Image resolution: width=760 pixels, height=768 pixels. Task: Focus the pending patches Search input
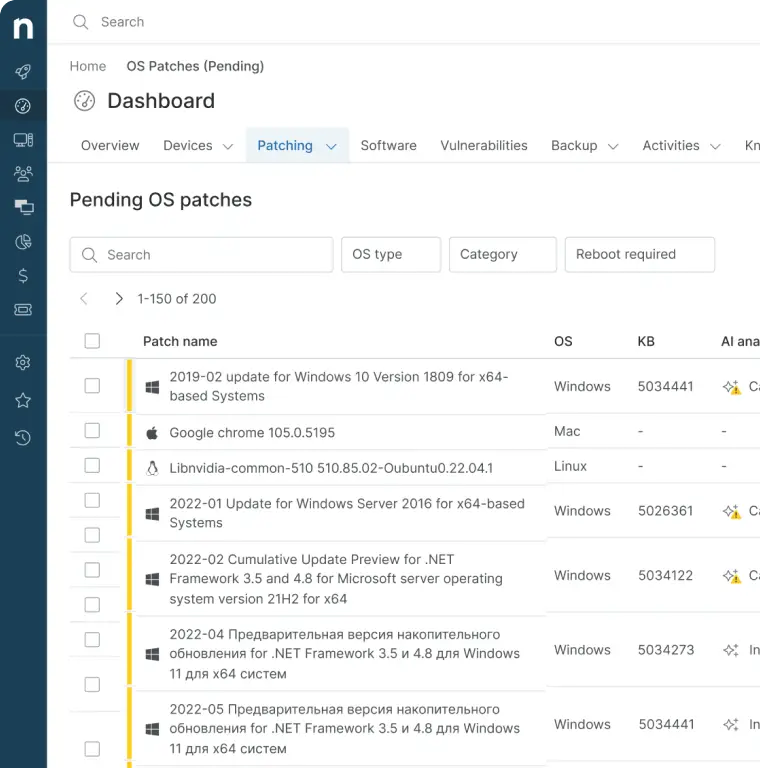[201, 255]
